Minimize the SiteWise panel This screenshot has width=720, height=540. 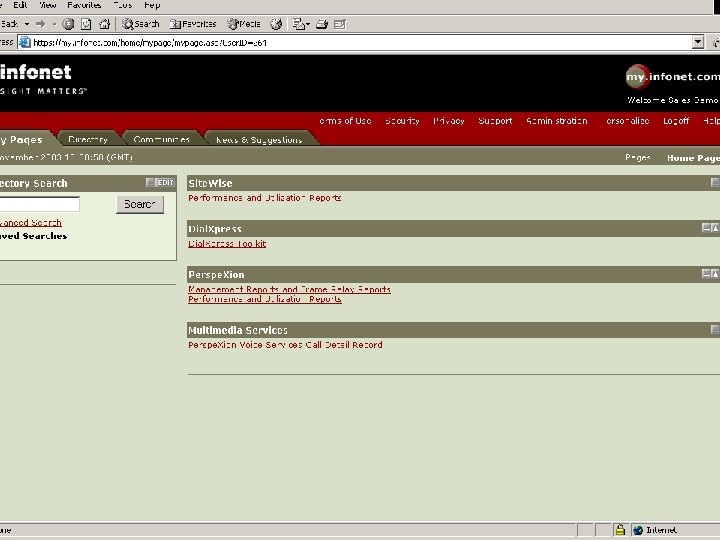[715, 182]
